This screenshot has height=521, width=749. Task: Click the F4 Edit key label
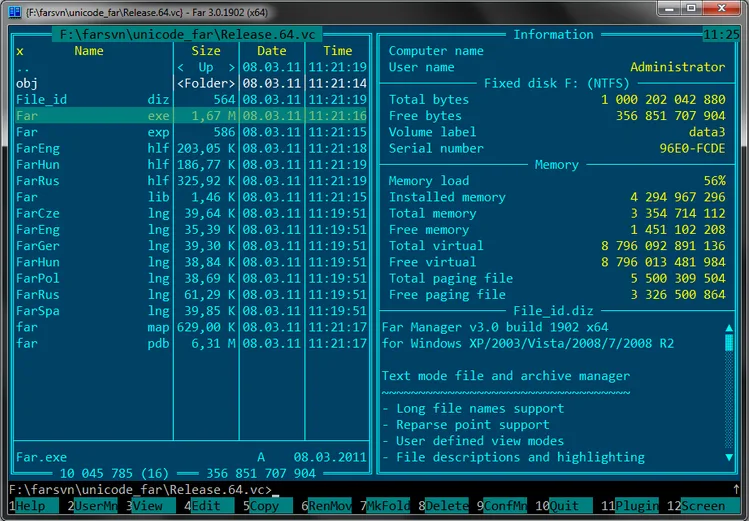point(209,506)
